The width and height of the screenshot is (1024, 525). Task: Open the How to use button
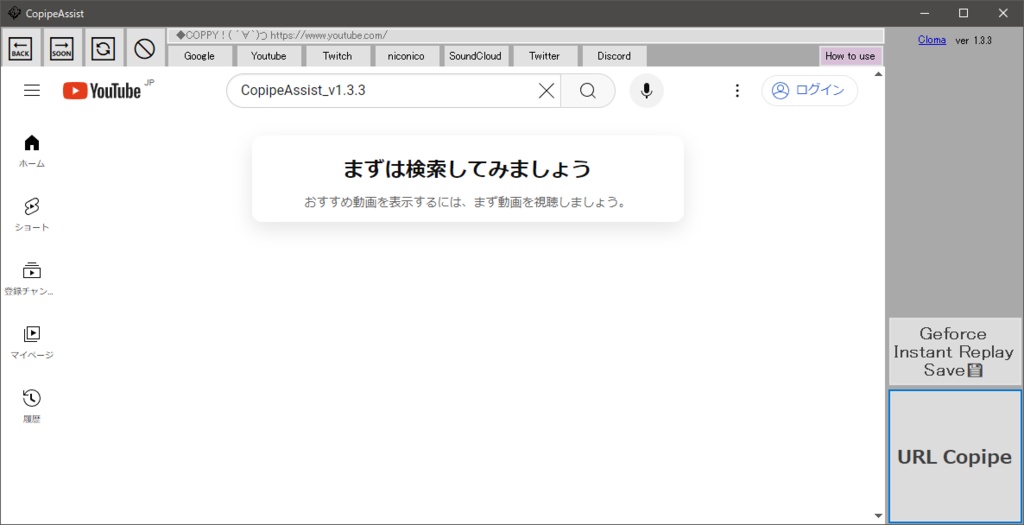pos(850,56)
